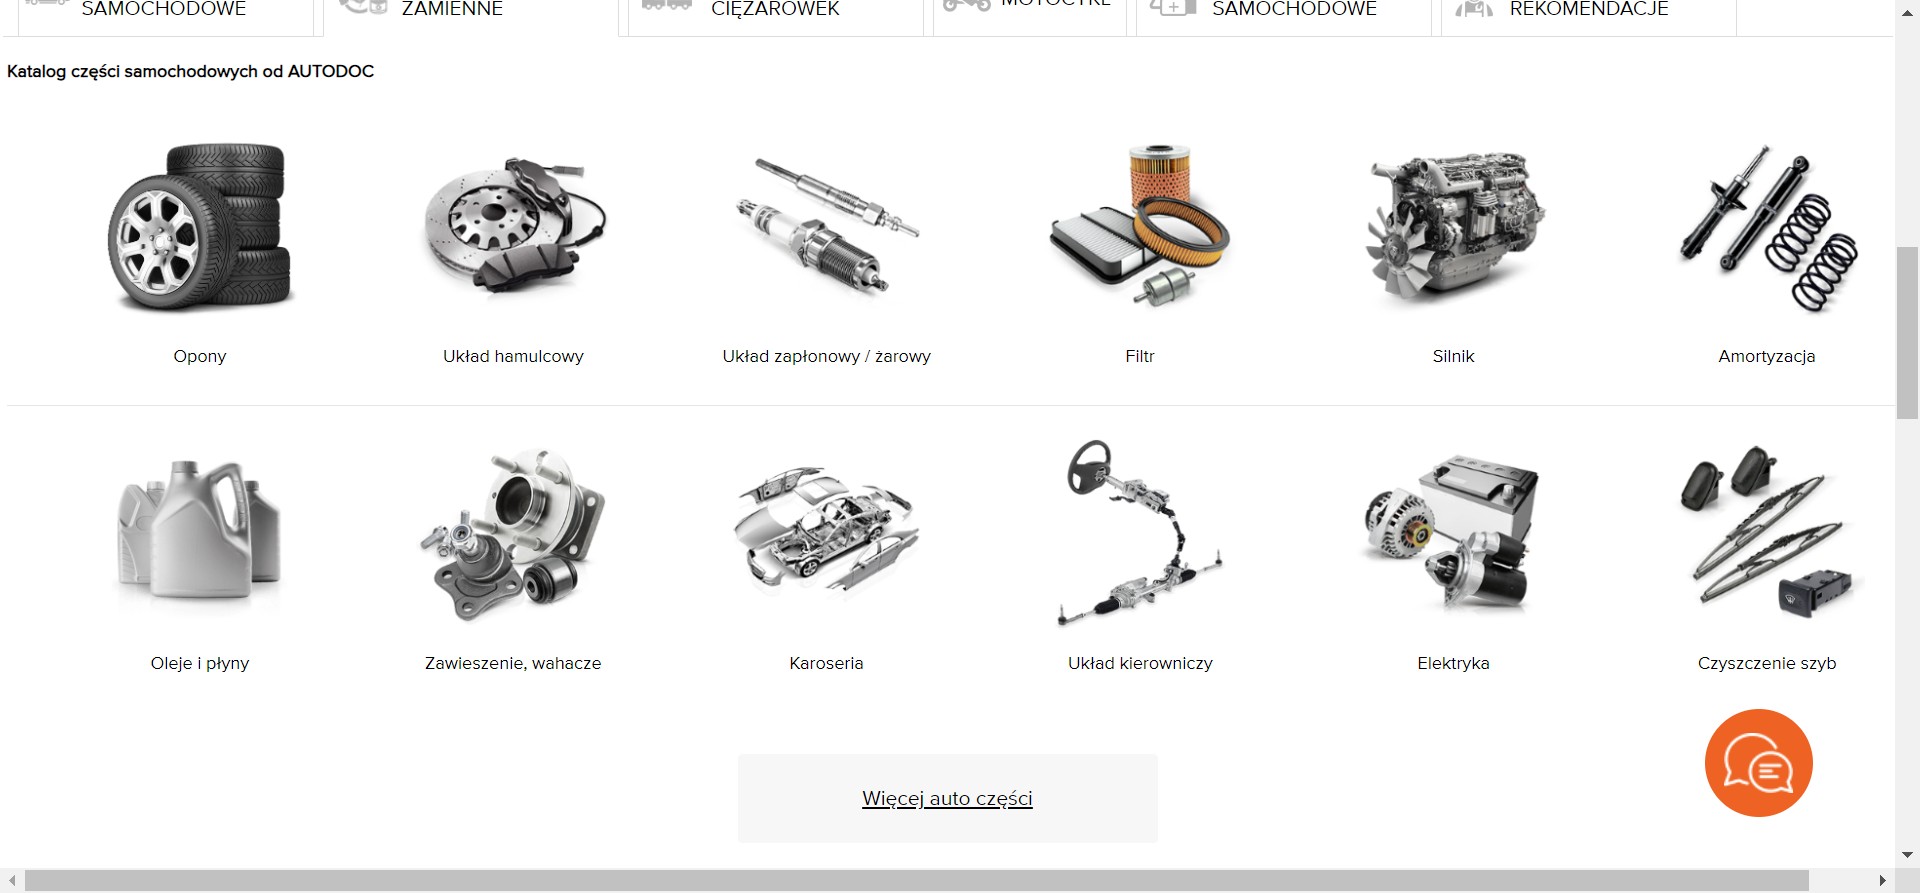The height and width of the screenshot is (893, 1920).
Task: Open the steering column image
Action: [x=1140, y=533]
